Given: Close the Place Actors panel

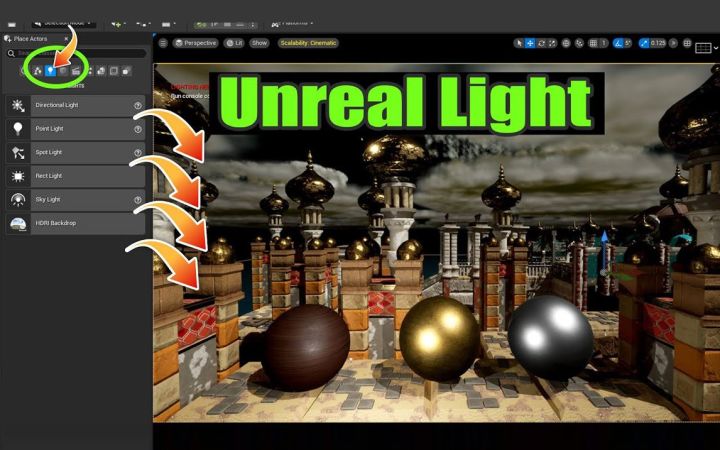Looking at the screenshot, I should [66, 39].
